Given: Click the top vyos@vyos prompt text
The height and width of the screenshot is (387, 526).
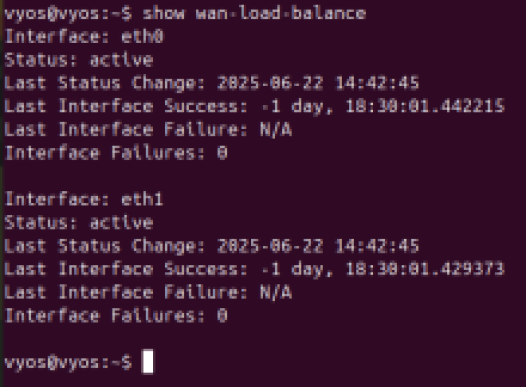Looking at the screenshot, I should (68, 14).
